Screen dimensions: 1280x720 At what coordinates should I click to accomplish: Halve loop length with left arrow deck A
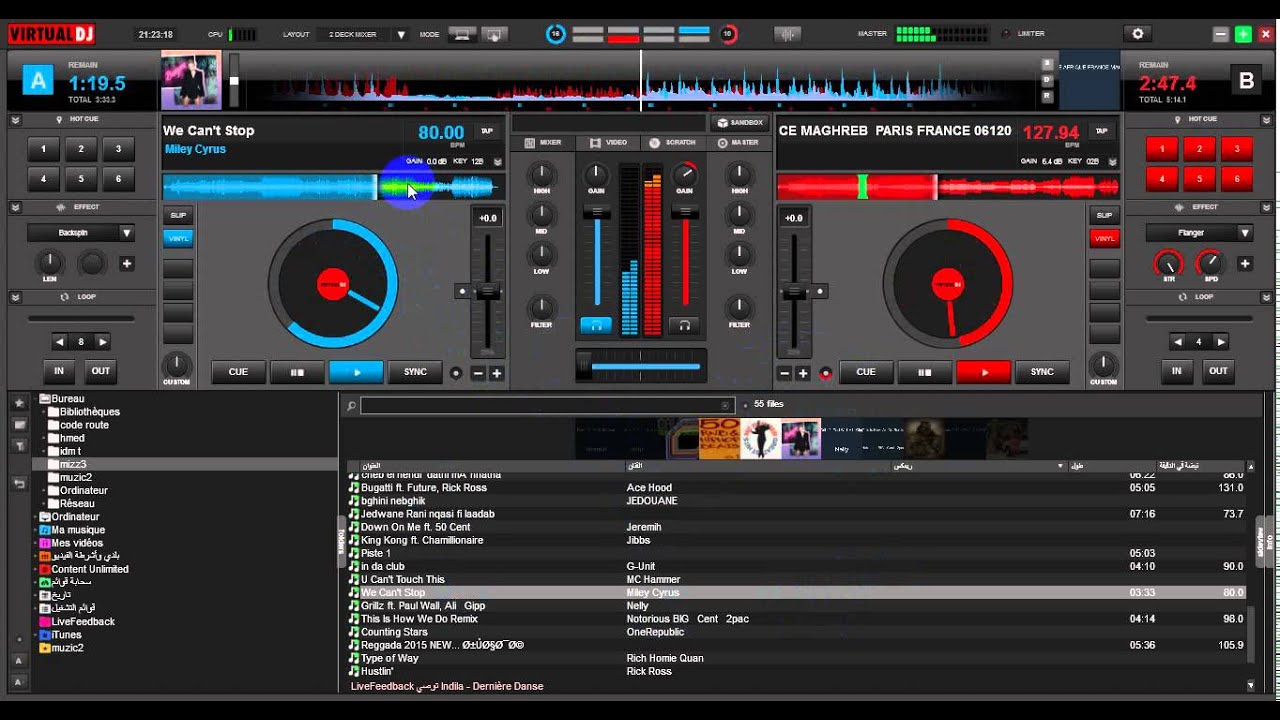click(60, 342)
